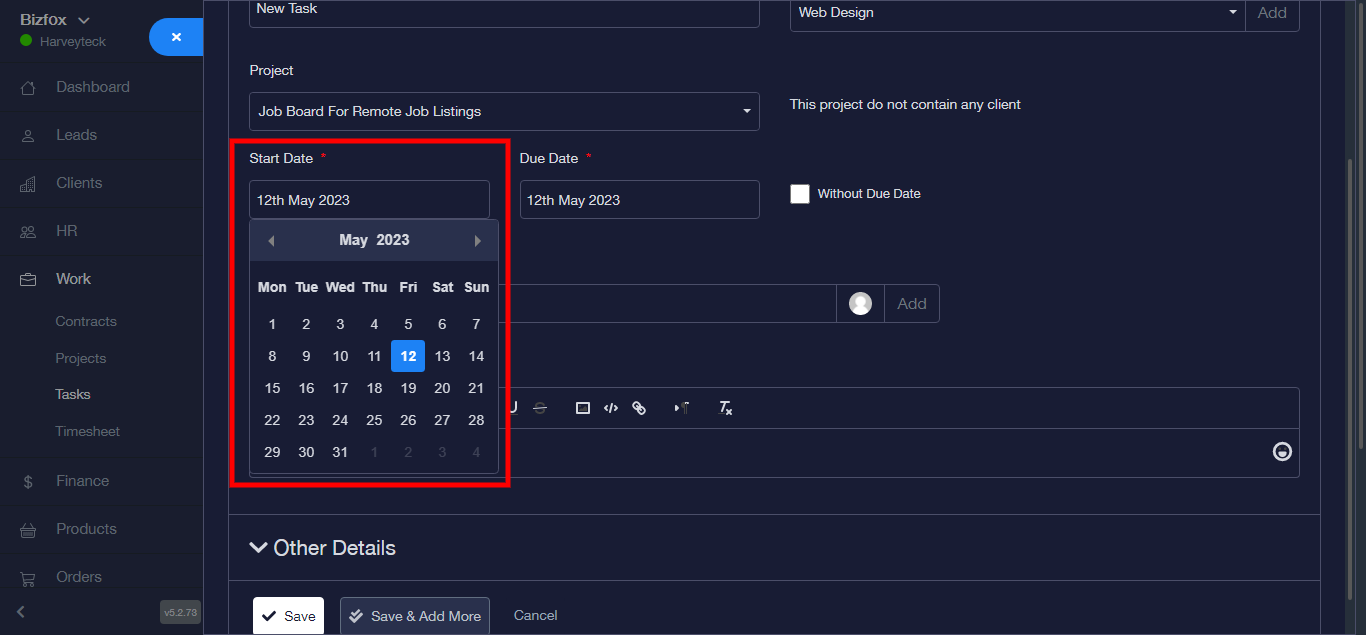Click the text direction icon in editor

682,408
